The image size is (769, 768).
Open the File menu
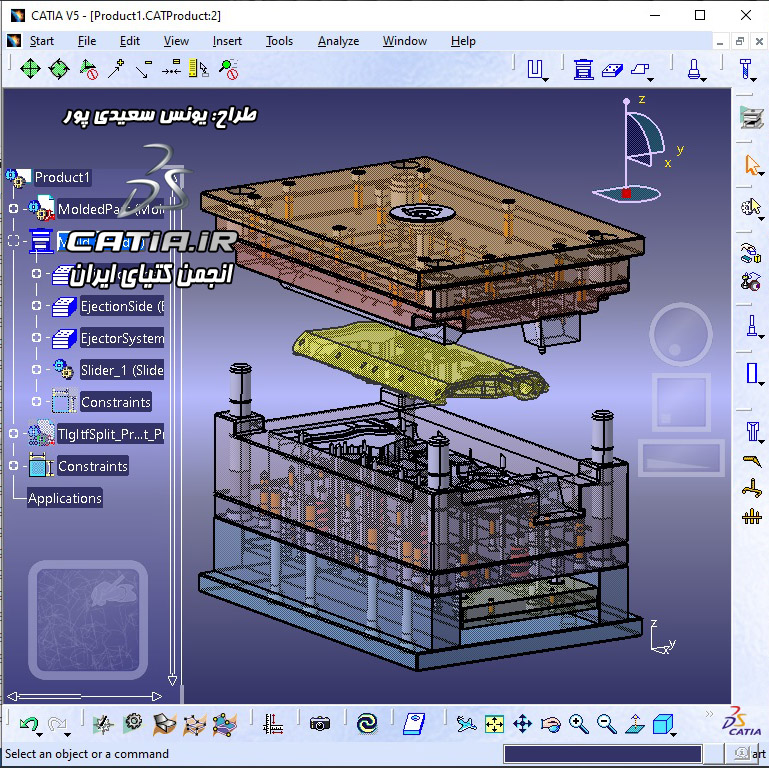(x=87, y=41)
